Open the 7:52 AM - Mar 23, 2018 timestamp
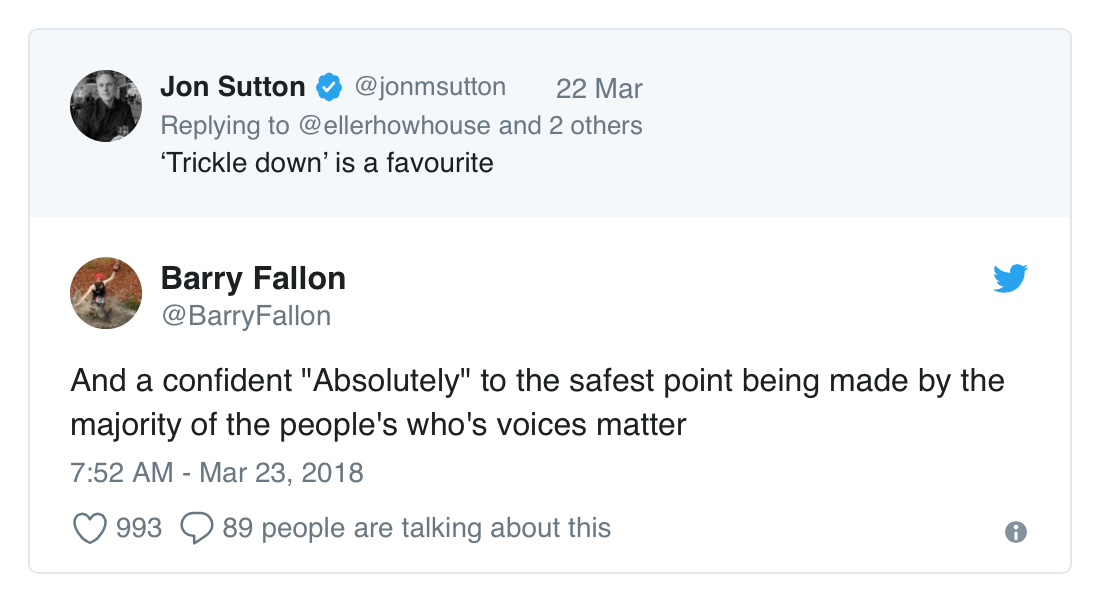1100x598 pixels. (217, 472)
